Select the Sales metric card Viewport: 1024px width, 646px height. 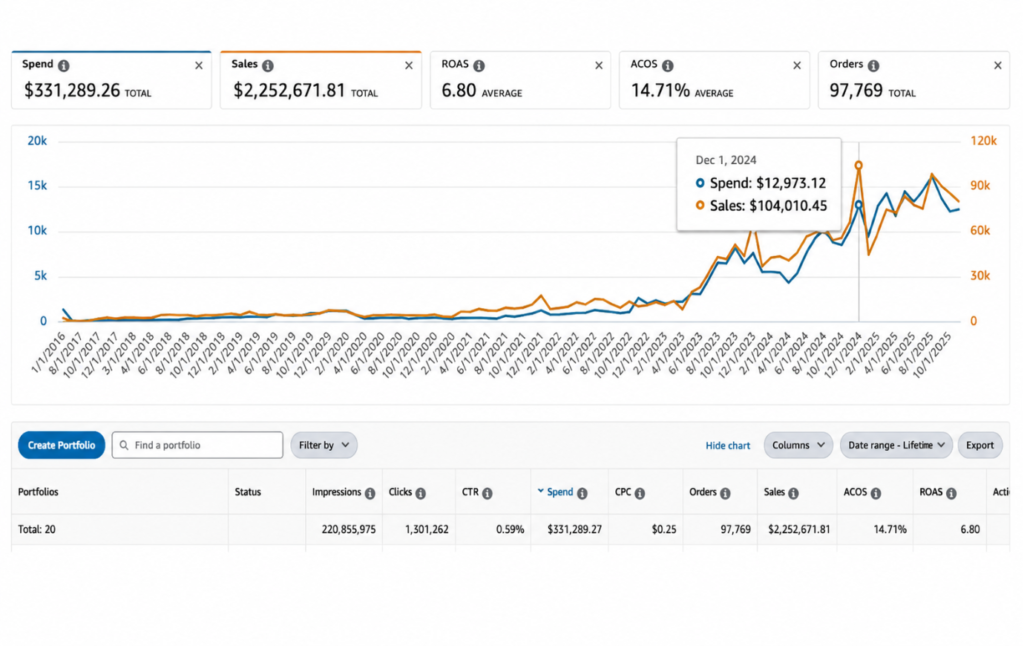tap(321, 80)
